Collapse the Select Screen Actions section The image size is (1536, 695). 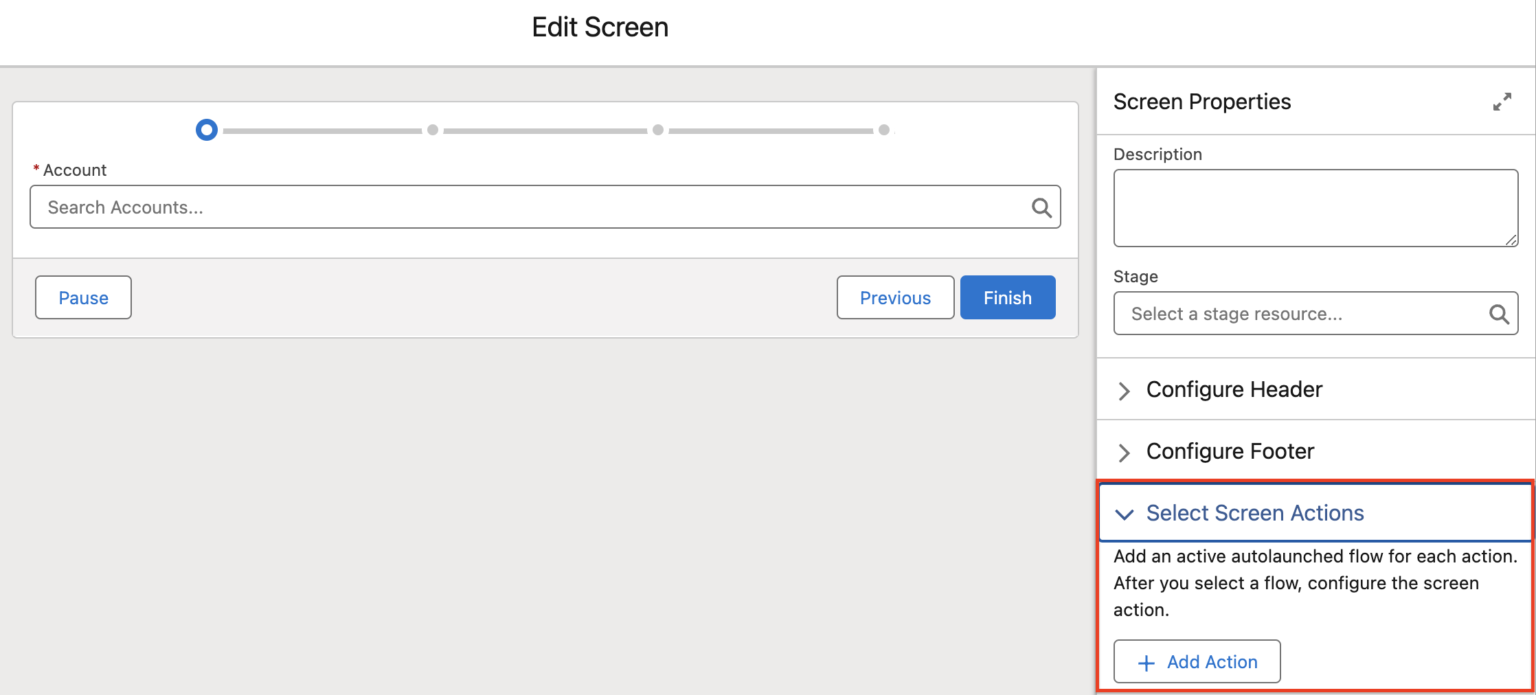pyautogui.click(x=1123, y=514)
